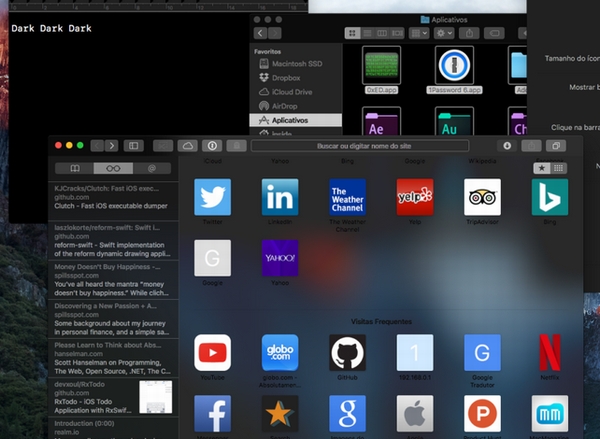Open The Weather Channel shortcut

coord(347,197)
